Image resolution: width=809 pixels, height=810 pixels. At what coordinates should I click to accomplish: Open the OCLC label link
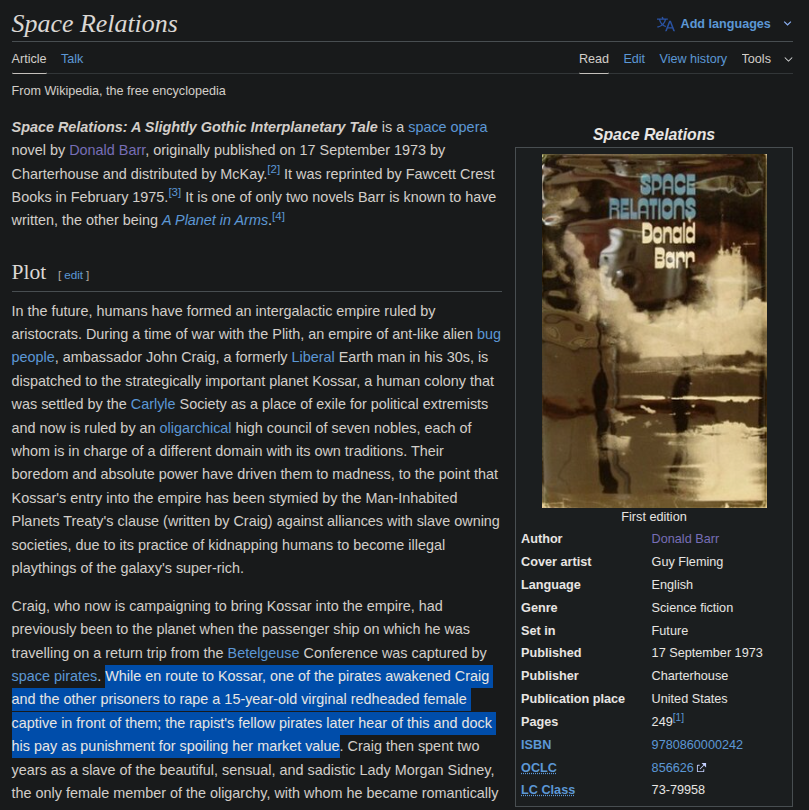pos(538,768)
